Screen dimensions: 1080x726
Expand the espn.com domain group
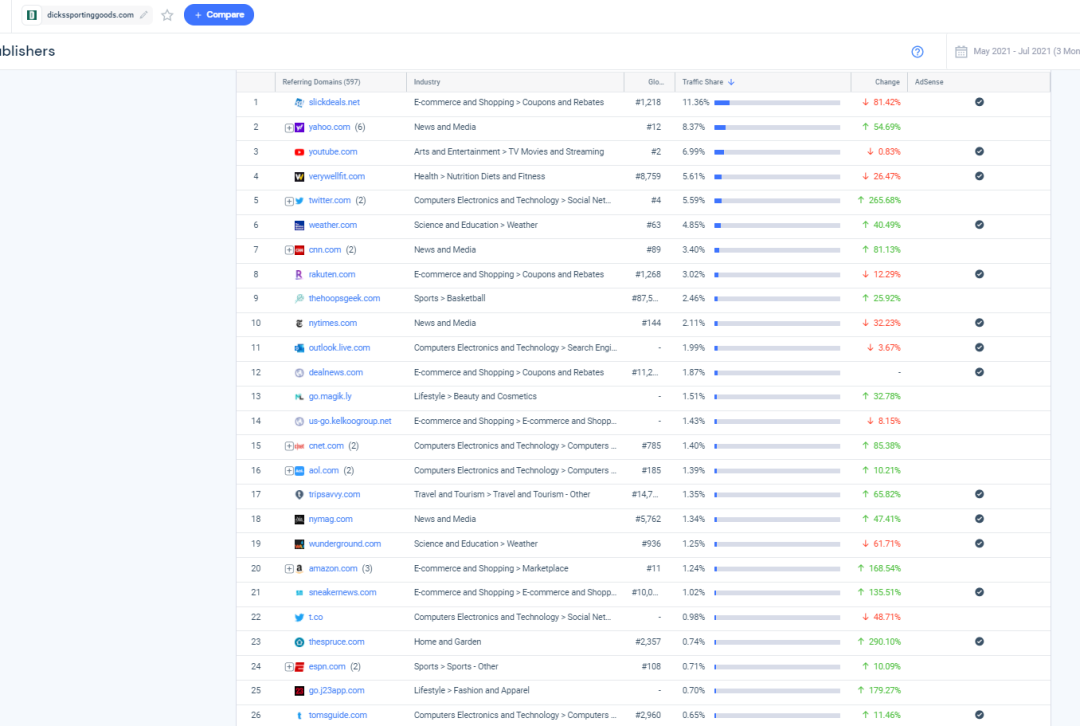point(289,667)
